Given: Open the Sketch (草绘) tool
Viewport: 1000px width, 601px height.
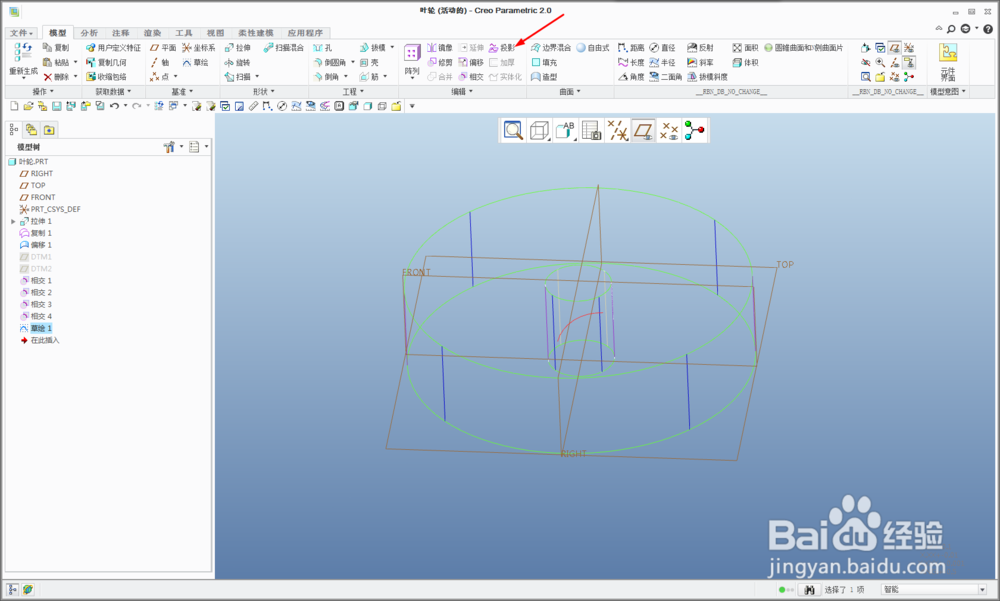Looking at the screenshot, I should coord(196,63).
